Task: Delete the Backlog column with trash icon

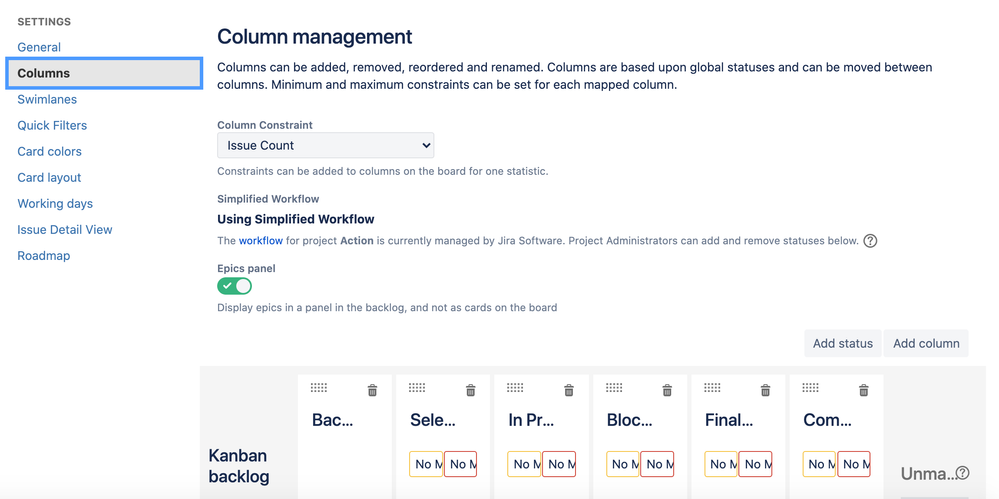Action: pos(372,390)
